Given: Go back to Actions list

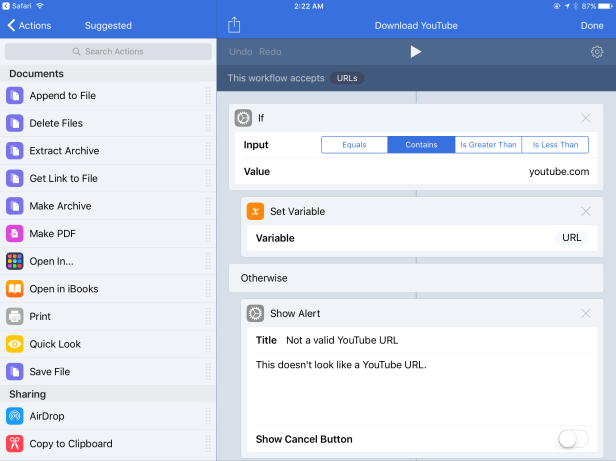Looking at the screenshot, I should (x=28, y=25).
